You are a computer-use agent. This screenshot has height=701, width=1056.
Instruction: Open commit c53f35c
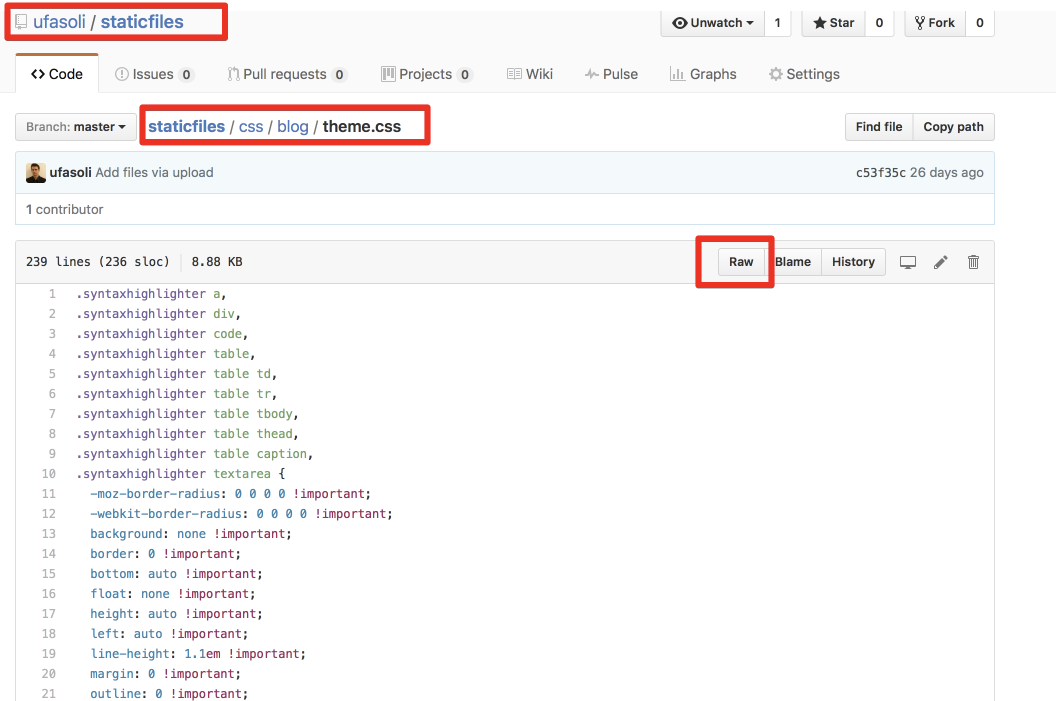pos(881,172)
